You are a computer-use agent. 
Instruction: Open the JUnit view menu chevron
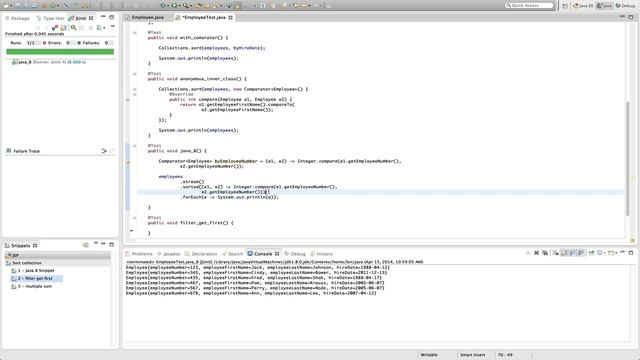(113, 27)
